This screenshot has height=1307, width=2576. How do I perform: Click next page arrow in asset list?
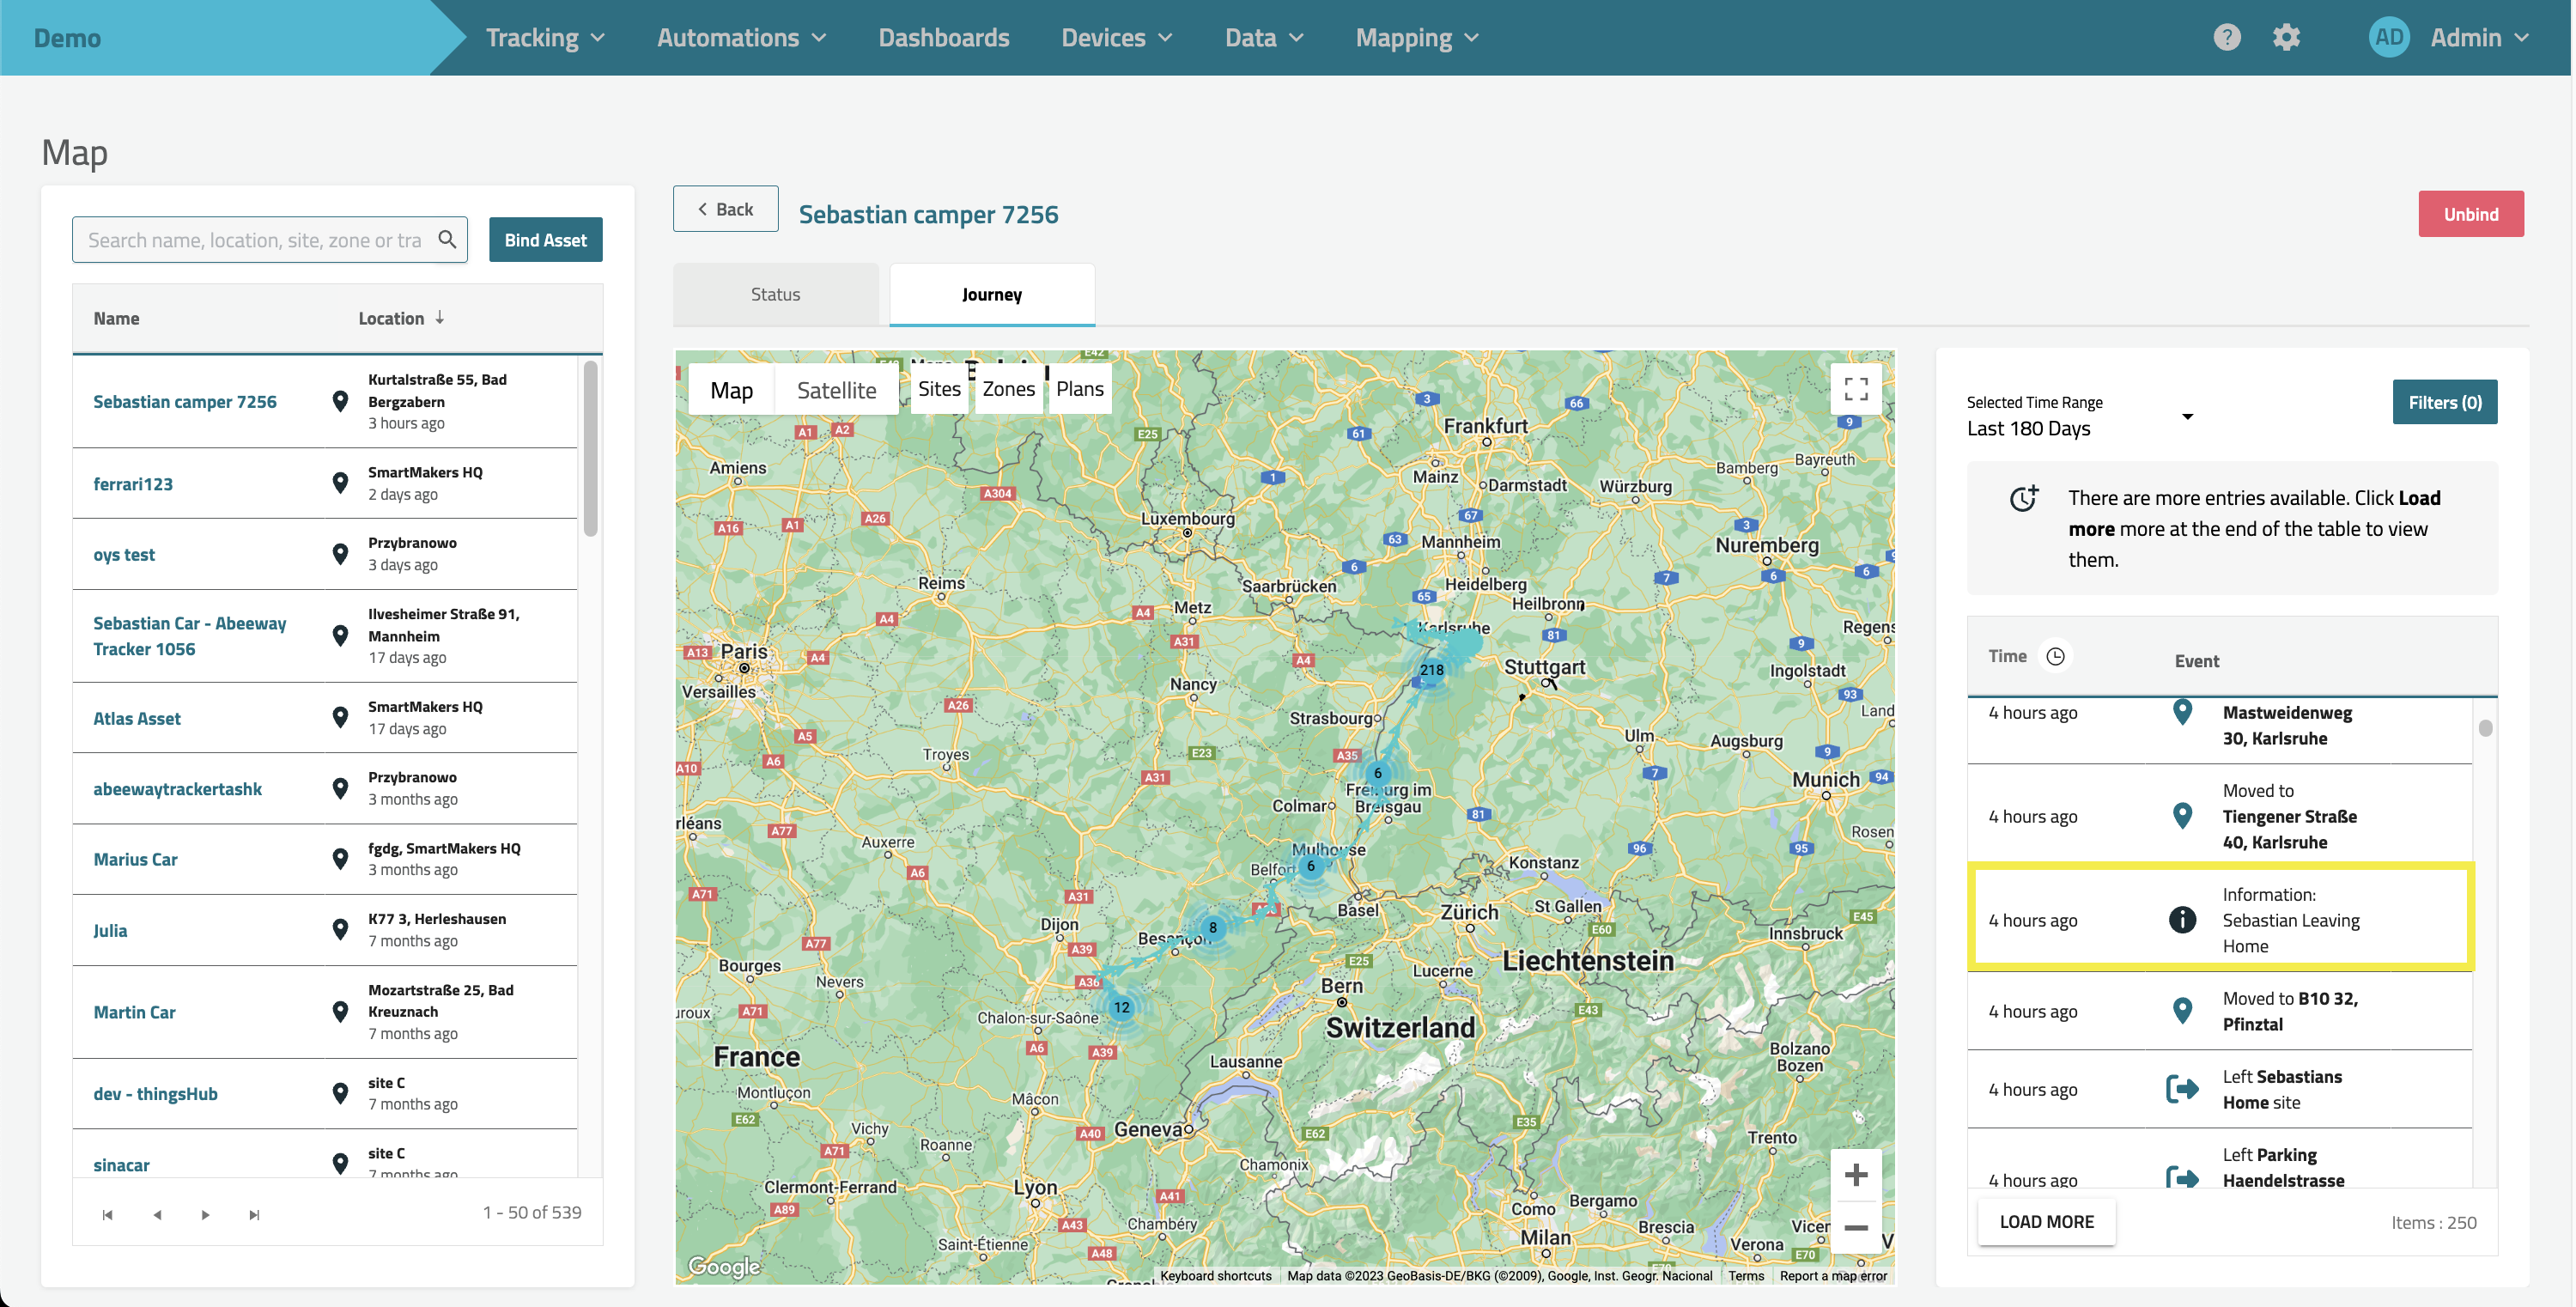[x=205, y=1214]
